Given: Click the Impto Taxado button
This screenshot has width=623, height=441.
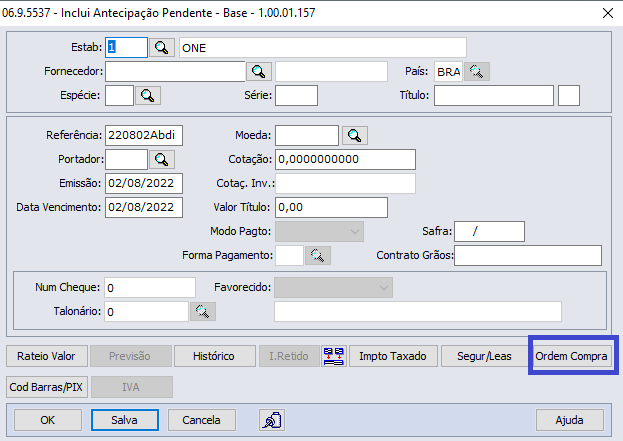Looking at the screenshot, I should [x=393, y=356].
